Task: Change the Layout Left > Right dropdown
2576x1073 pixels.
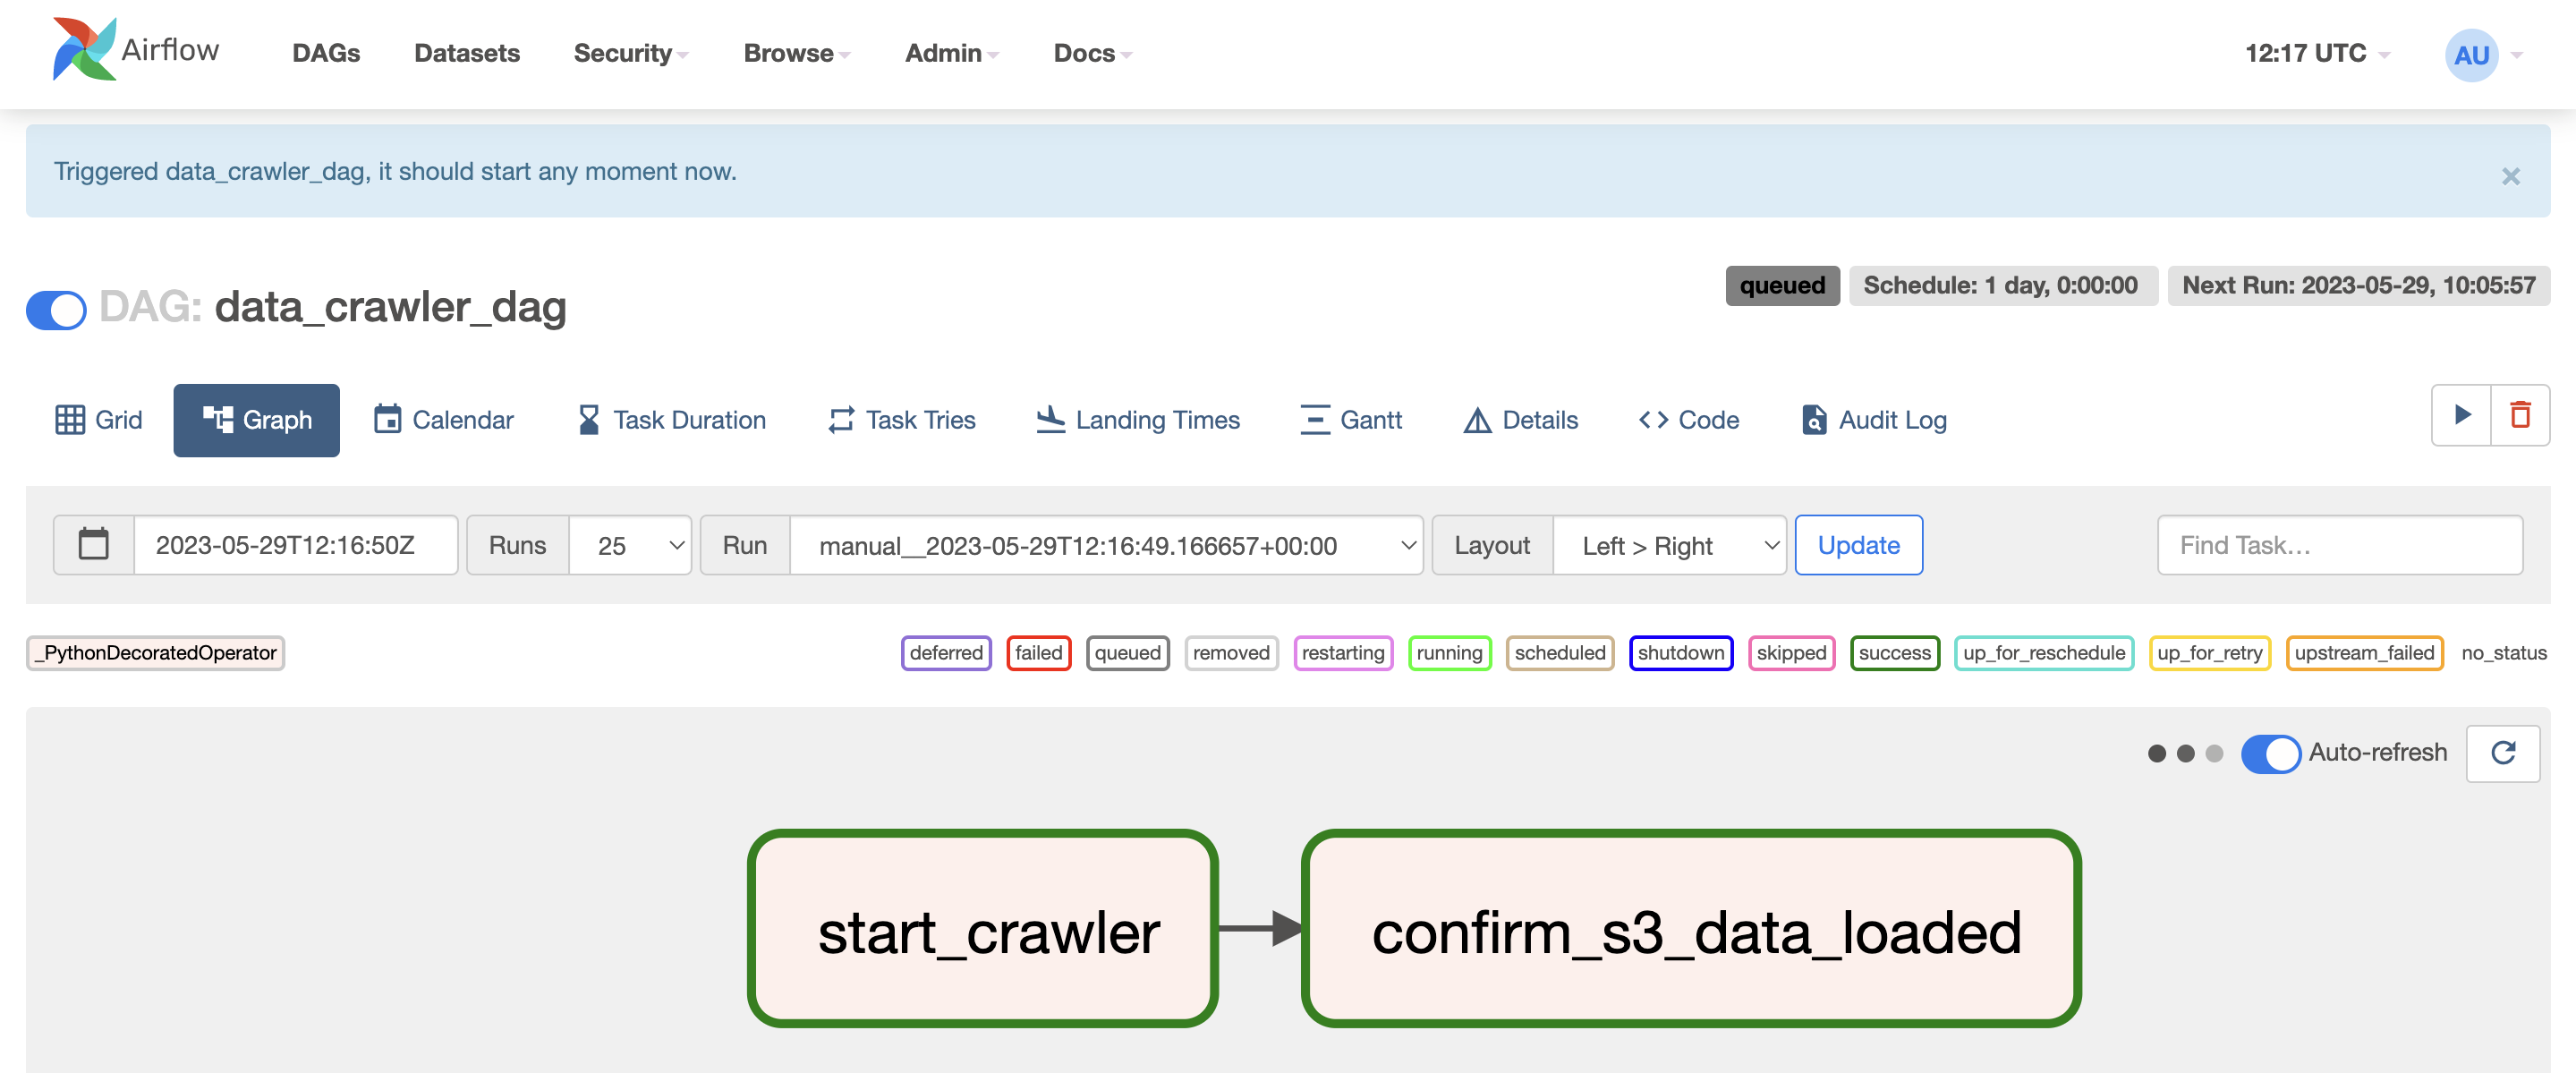Action: [1669, 545]
